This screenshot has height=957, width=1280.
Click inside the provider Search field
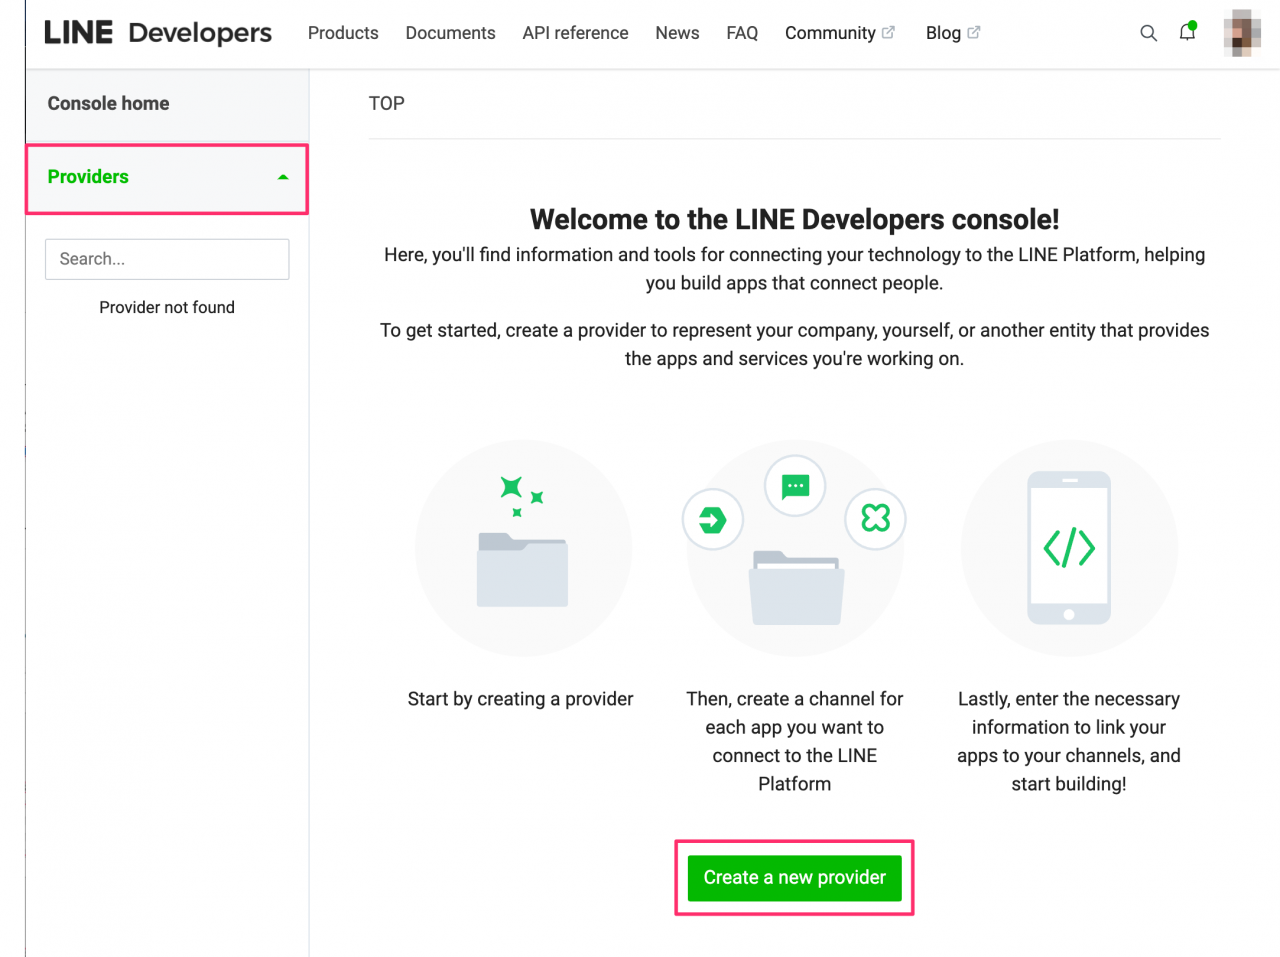(x=166, y=259)
